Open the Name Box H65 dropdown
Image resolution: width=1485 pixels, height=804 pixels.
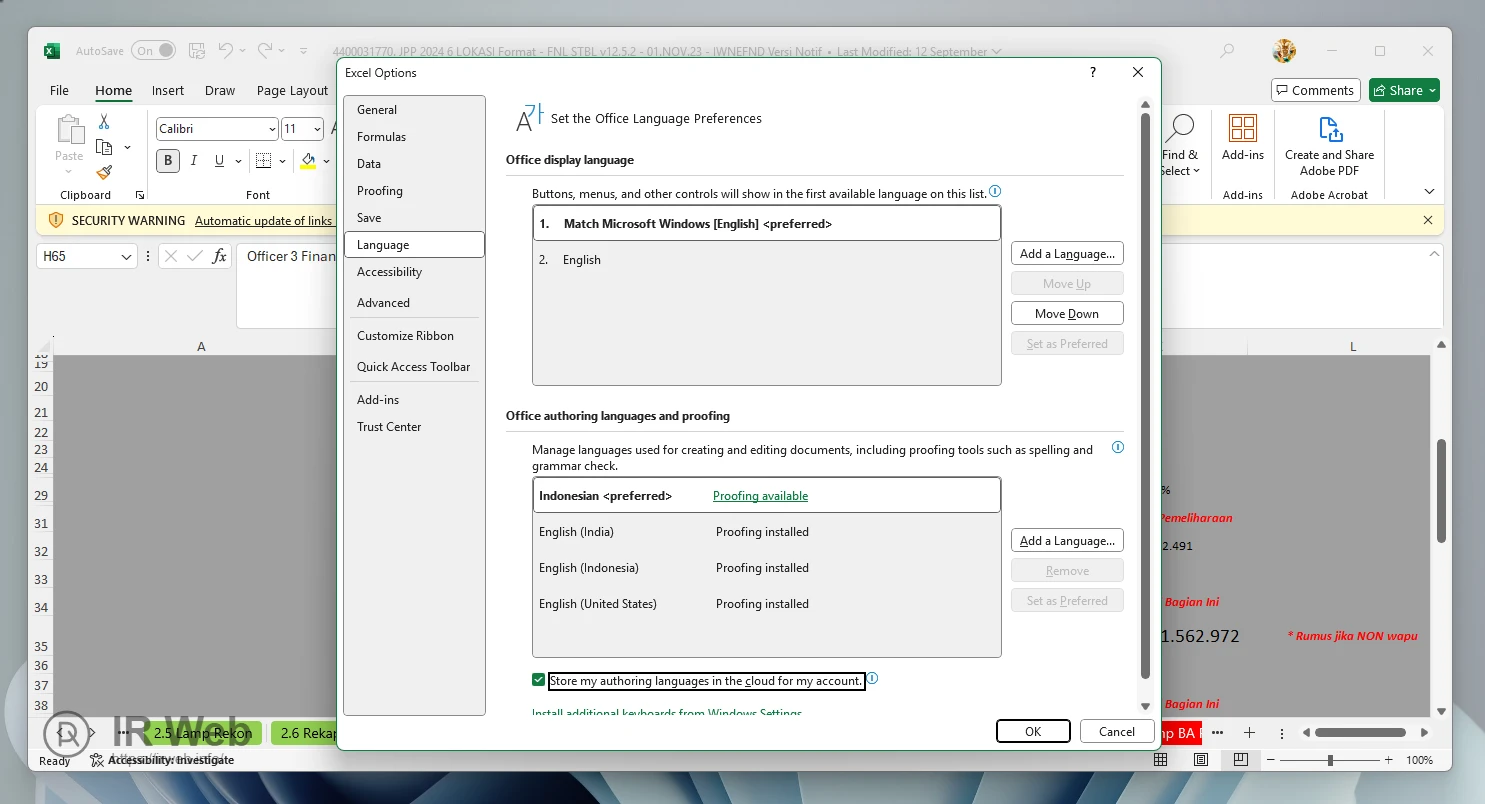coord(126,257)
